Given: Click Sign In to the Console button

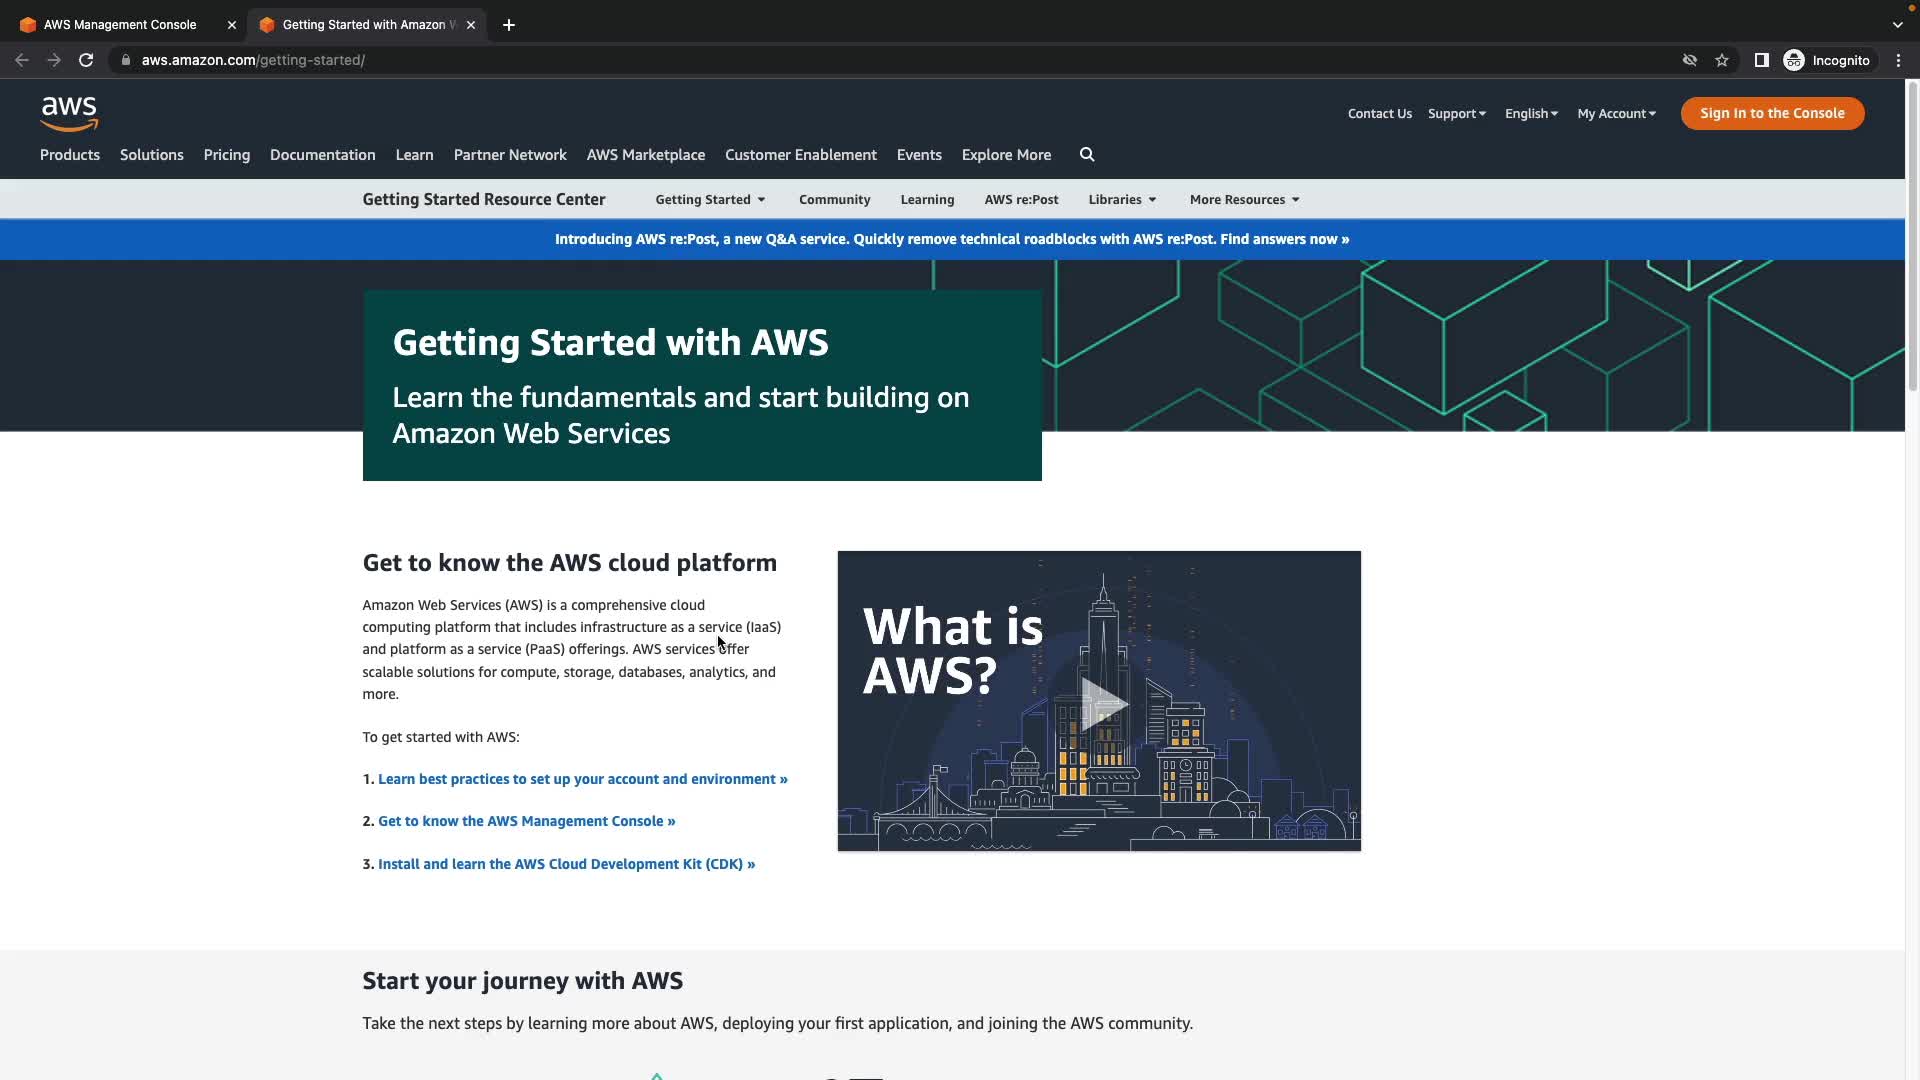Looking at the screenshot, I should point(1772,114).
